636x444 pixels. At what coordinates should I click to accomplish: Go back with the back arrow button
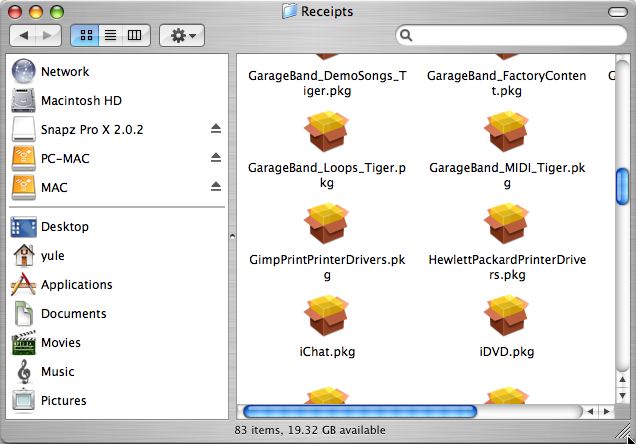coord(23,36)
